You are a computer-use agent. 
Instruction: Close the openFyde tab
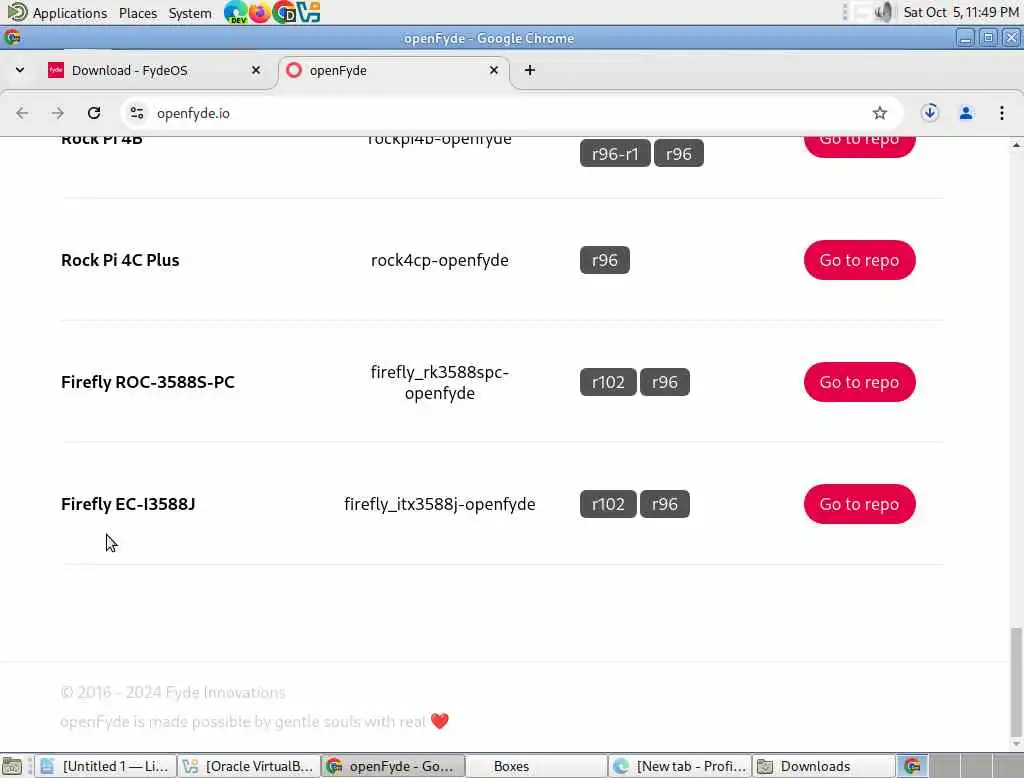[x=494, y=70]
